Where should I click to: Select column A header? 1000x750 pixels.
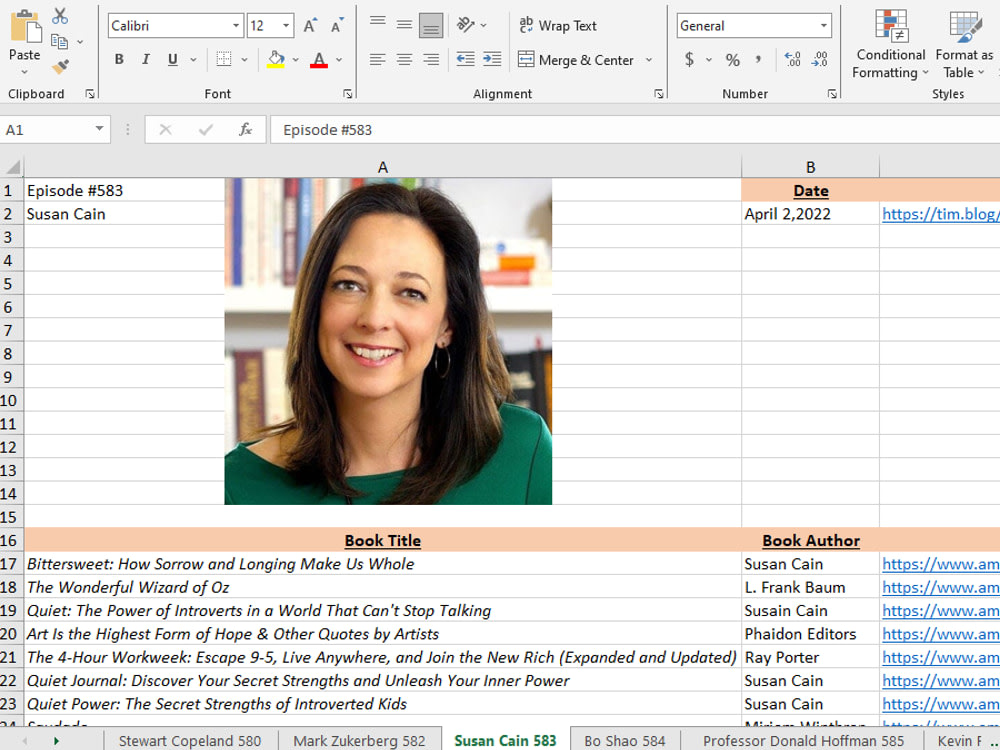coord(383,167)
